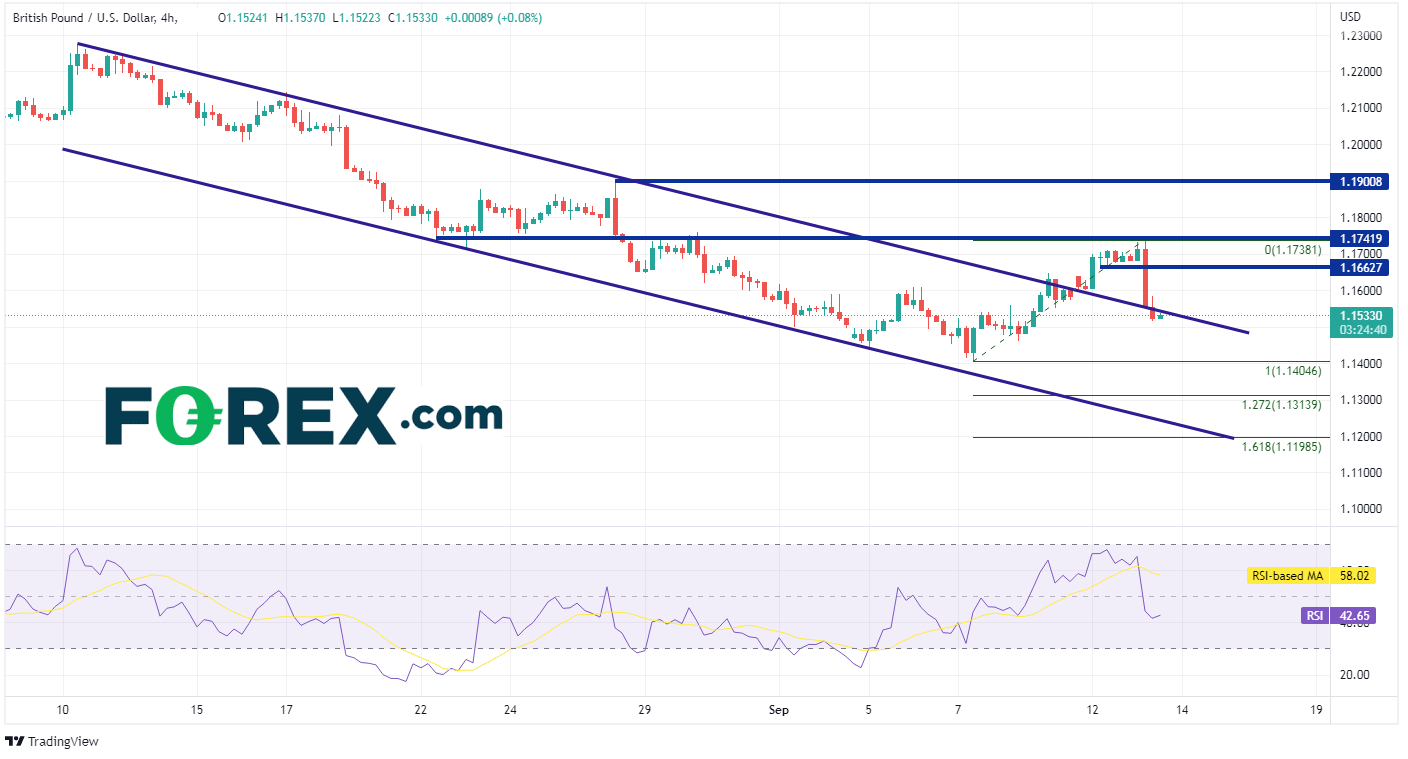Viewport: 1408px width, 759px height.
Task: Click date 7 on time axis
Action: point(958,710)
